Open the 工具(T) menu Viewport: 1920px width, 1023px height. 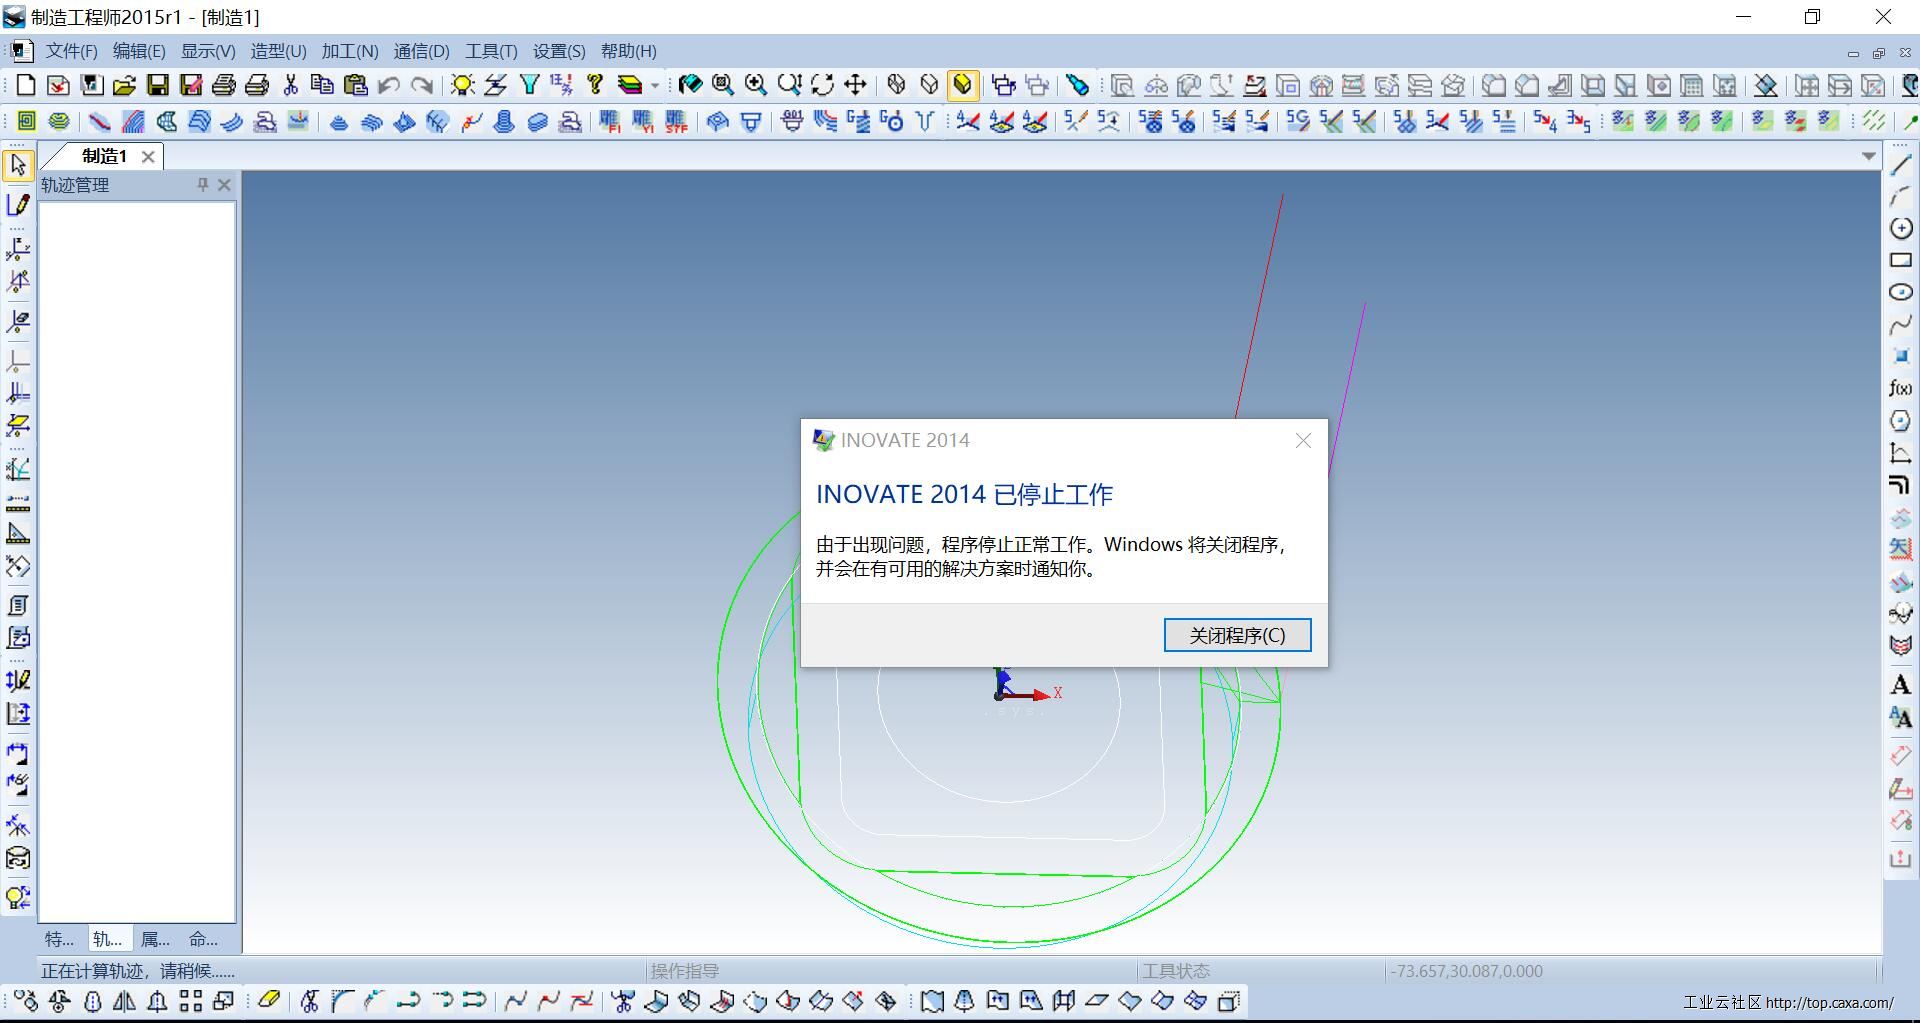[x=491, y=51]
